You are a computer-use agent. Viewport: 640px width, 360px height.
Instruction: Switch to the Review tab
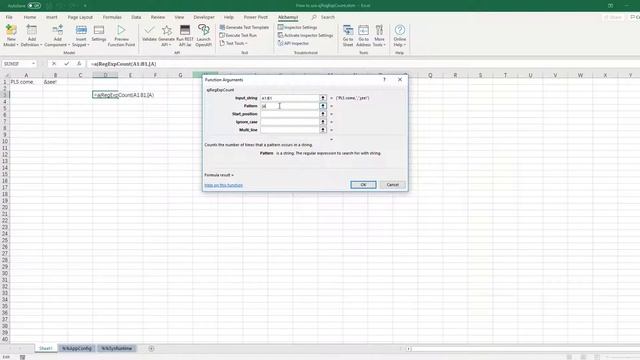point(158,17)
